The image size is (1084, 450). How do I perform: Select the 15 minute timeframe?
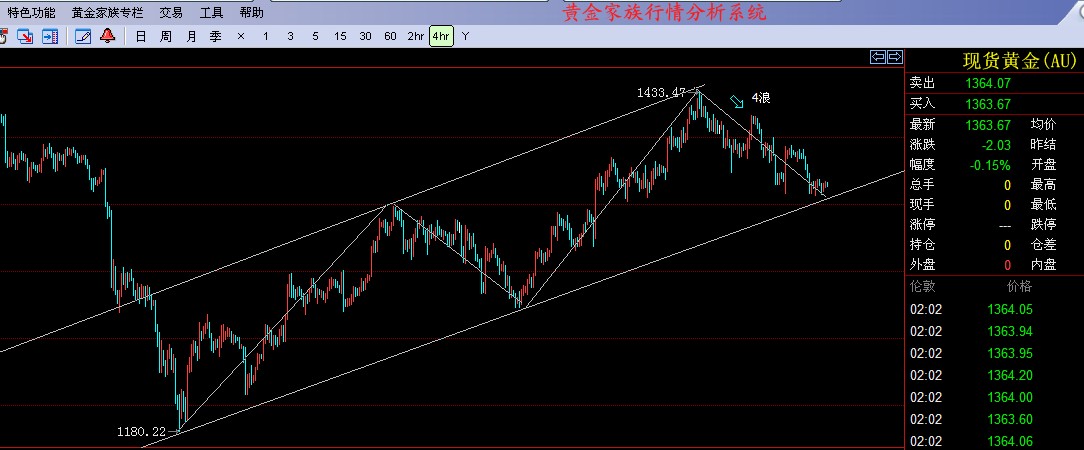[x=340, y=37]
